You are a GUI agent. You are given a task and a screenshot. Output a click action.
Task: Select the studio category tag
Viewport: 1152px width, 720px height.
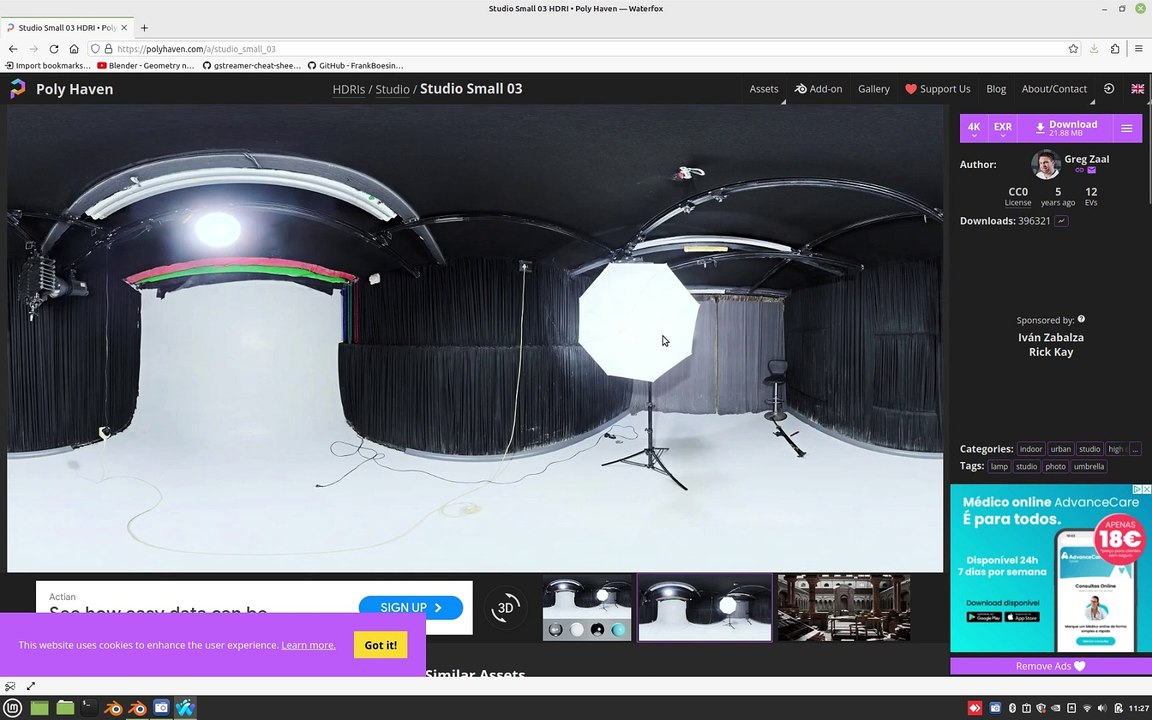tap(1090, 449)
